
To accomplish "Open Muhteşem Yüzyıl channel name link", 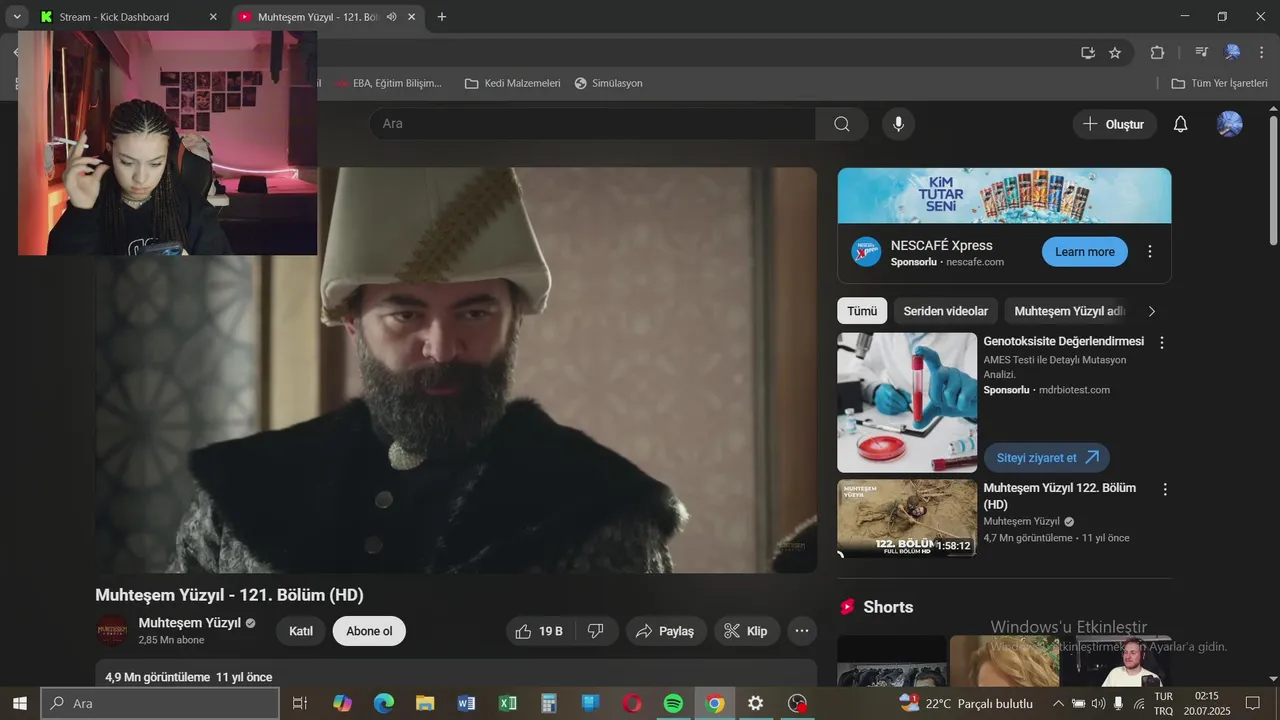I will tap(189, 622).
